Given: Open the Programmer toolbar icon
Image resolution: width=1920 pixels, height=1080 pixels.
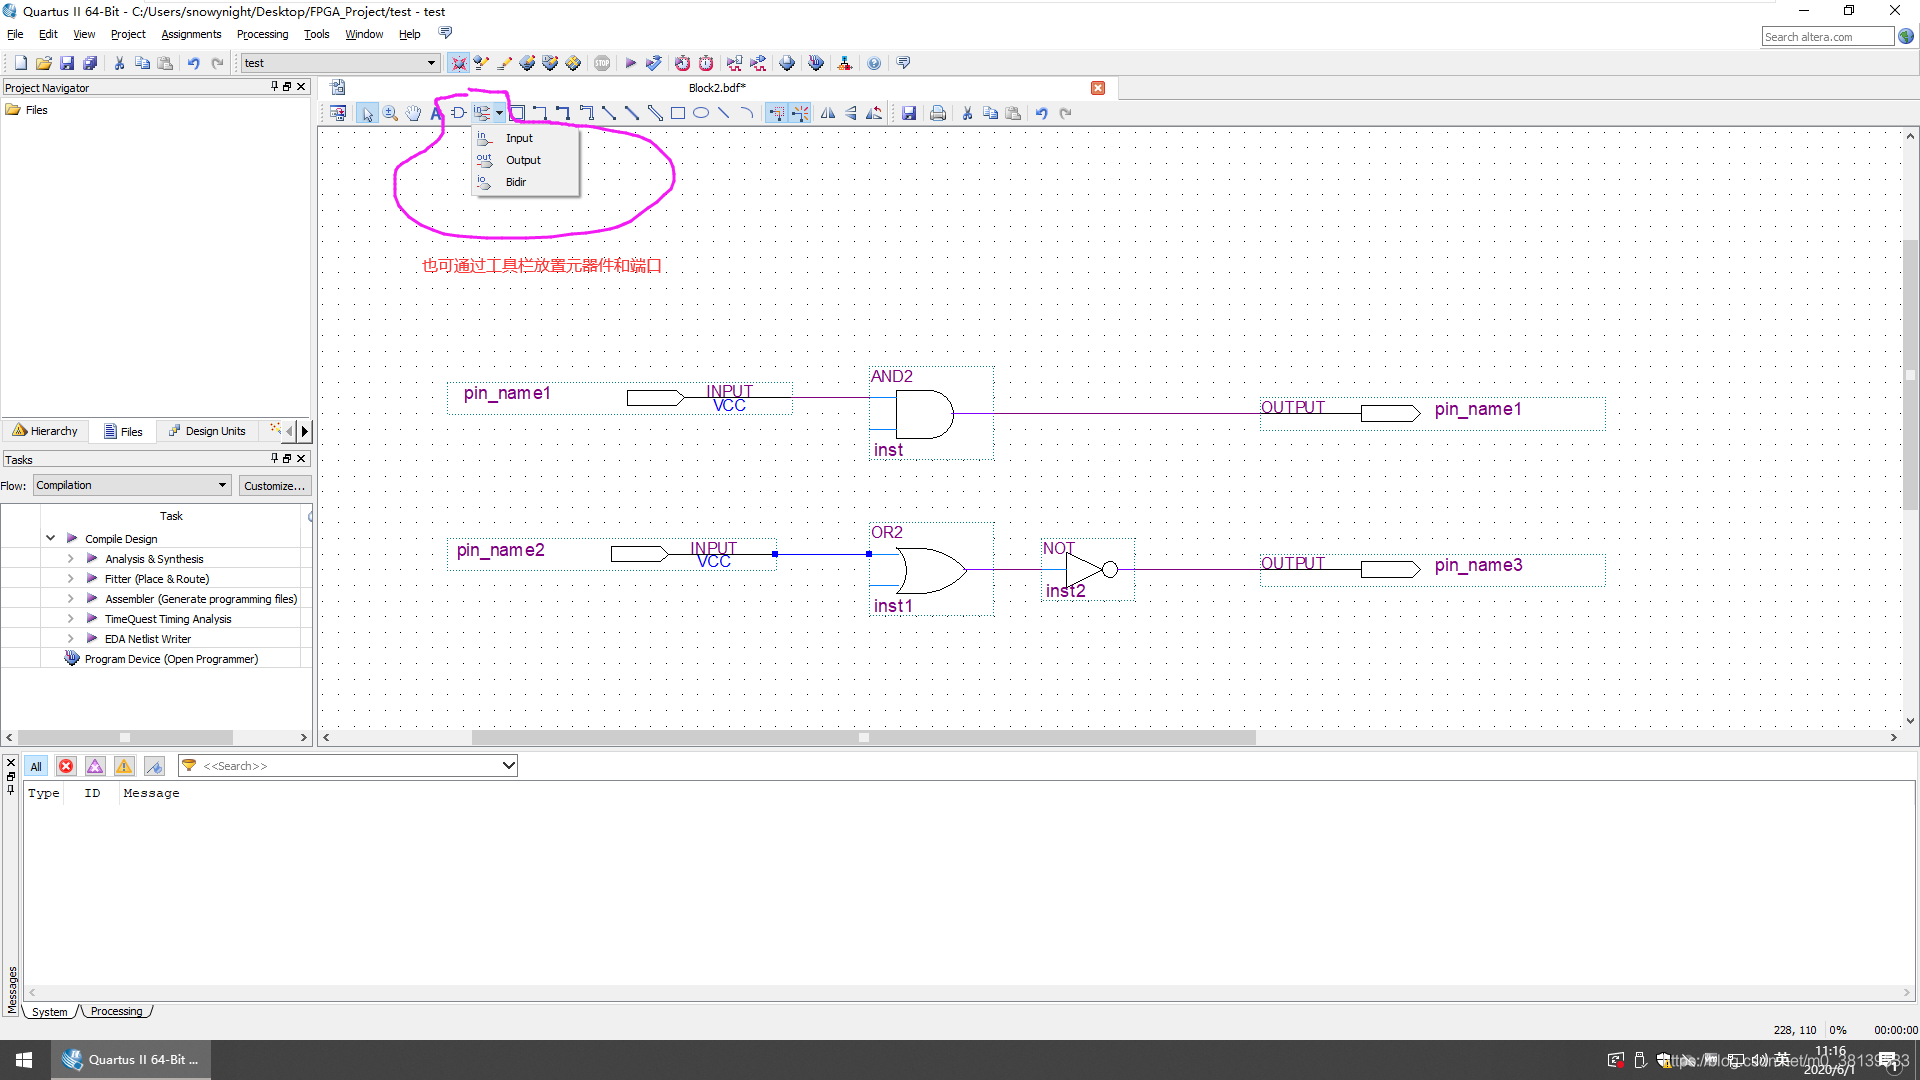Looking at the screenshot, I should pyautogui.click(x=816, y=63).
